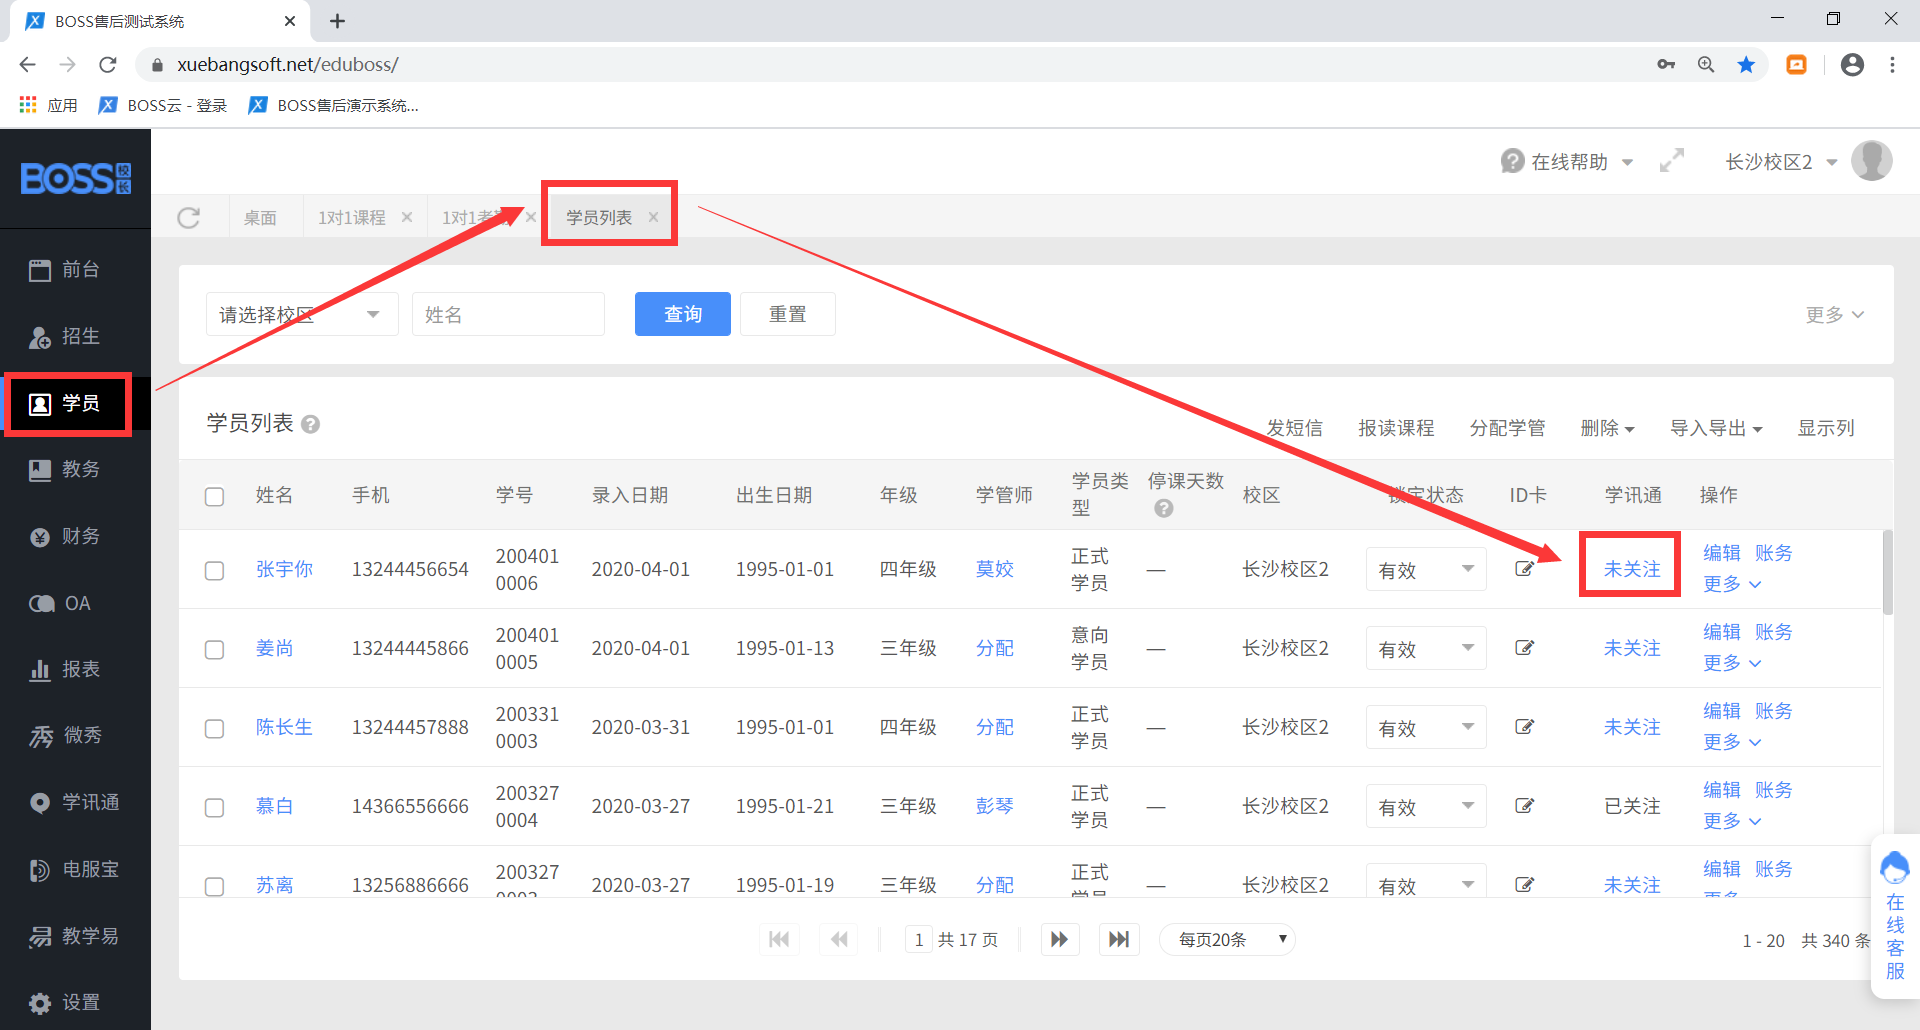The width and height of the screenshot is (1920, 1030).
Task: Open 财务 module in sidebar
Action: [65, 537]
